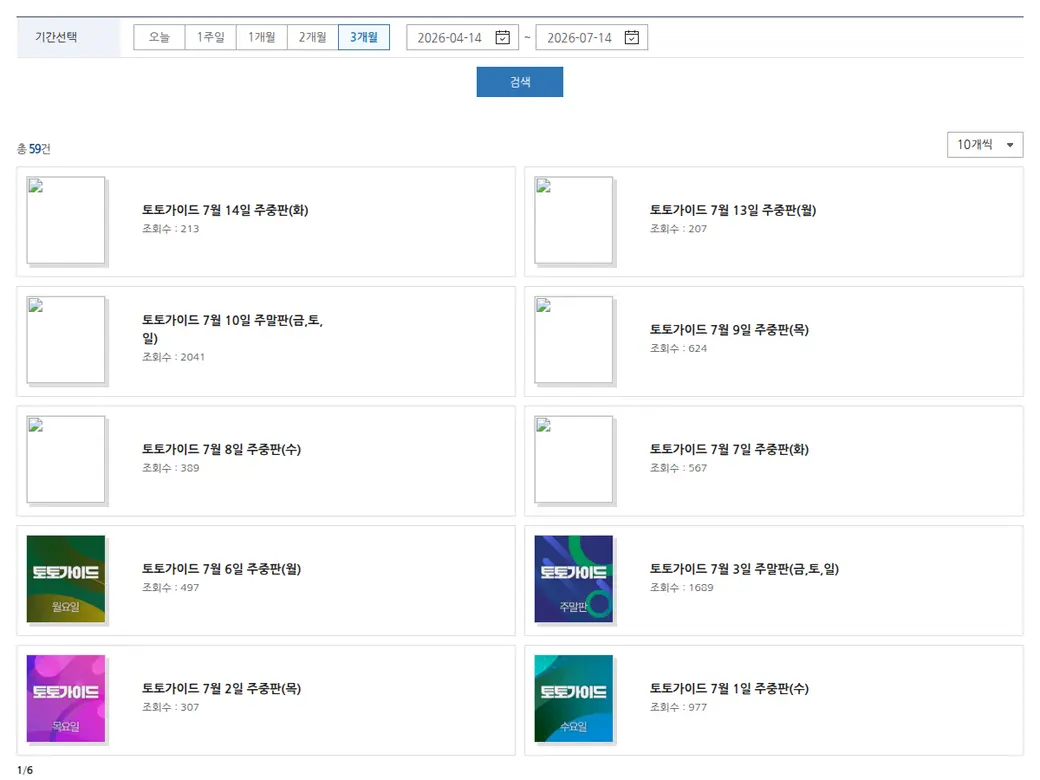Click the teal 수요일 토토가이드 thumbnail
This screenshot has width=1040, height=780.
coord(574,698)
